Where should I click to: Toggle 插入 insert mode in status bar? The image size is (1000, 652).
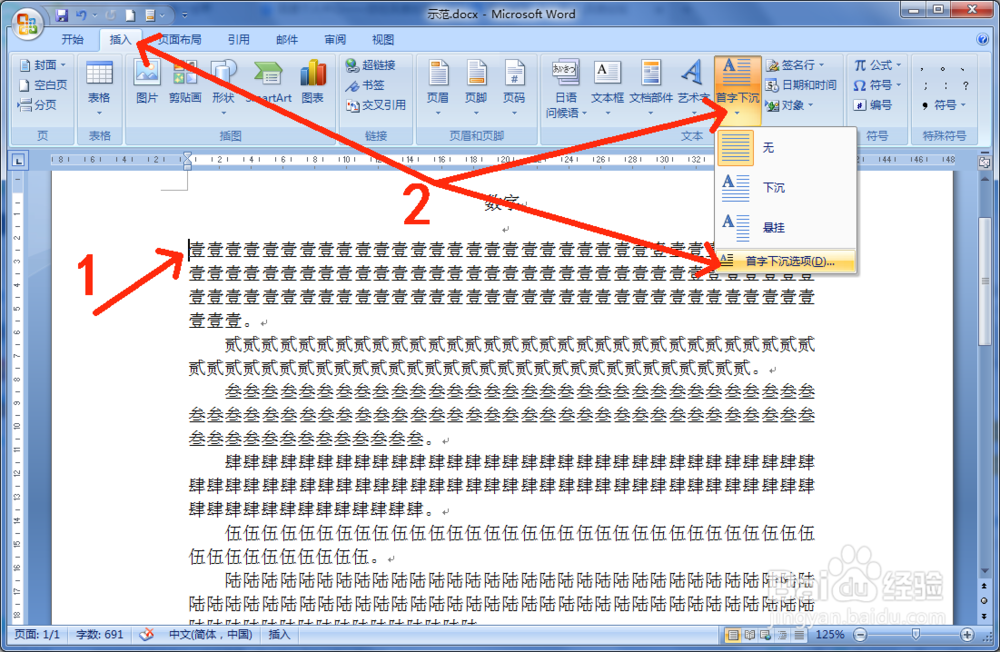coord(279,635)
